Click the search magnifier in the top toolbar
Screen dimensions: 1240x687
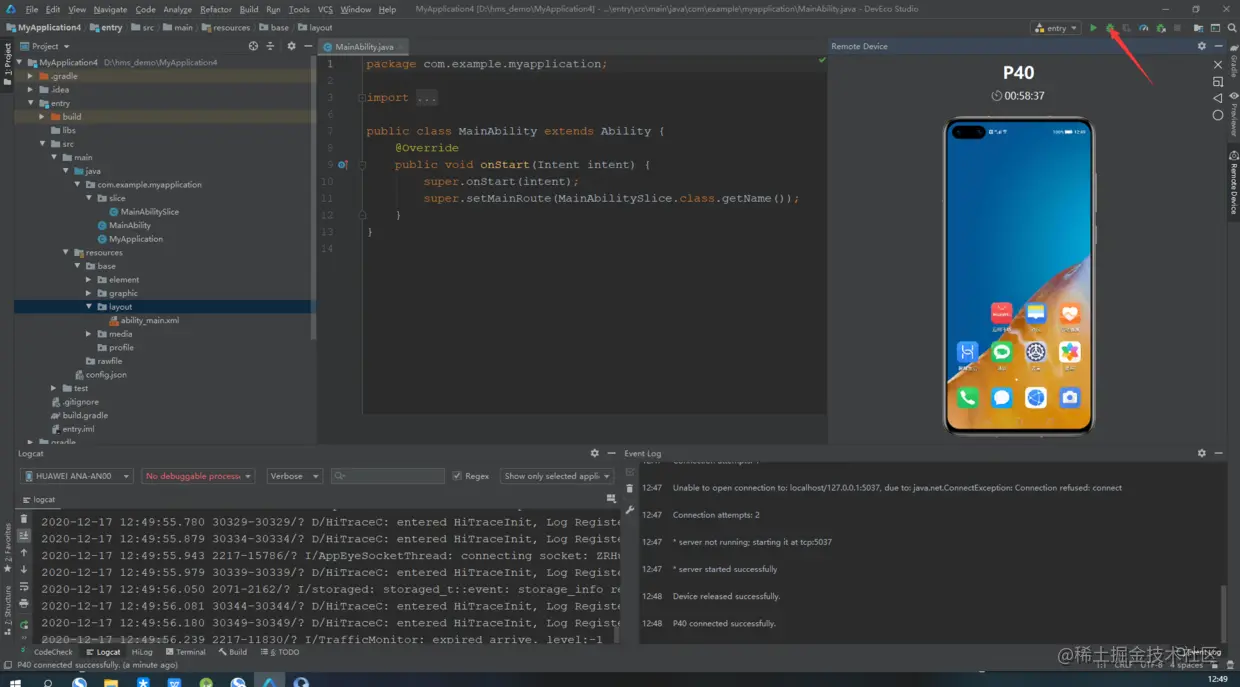pyautogui.click(x=1232, y=28)
